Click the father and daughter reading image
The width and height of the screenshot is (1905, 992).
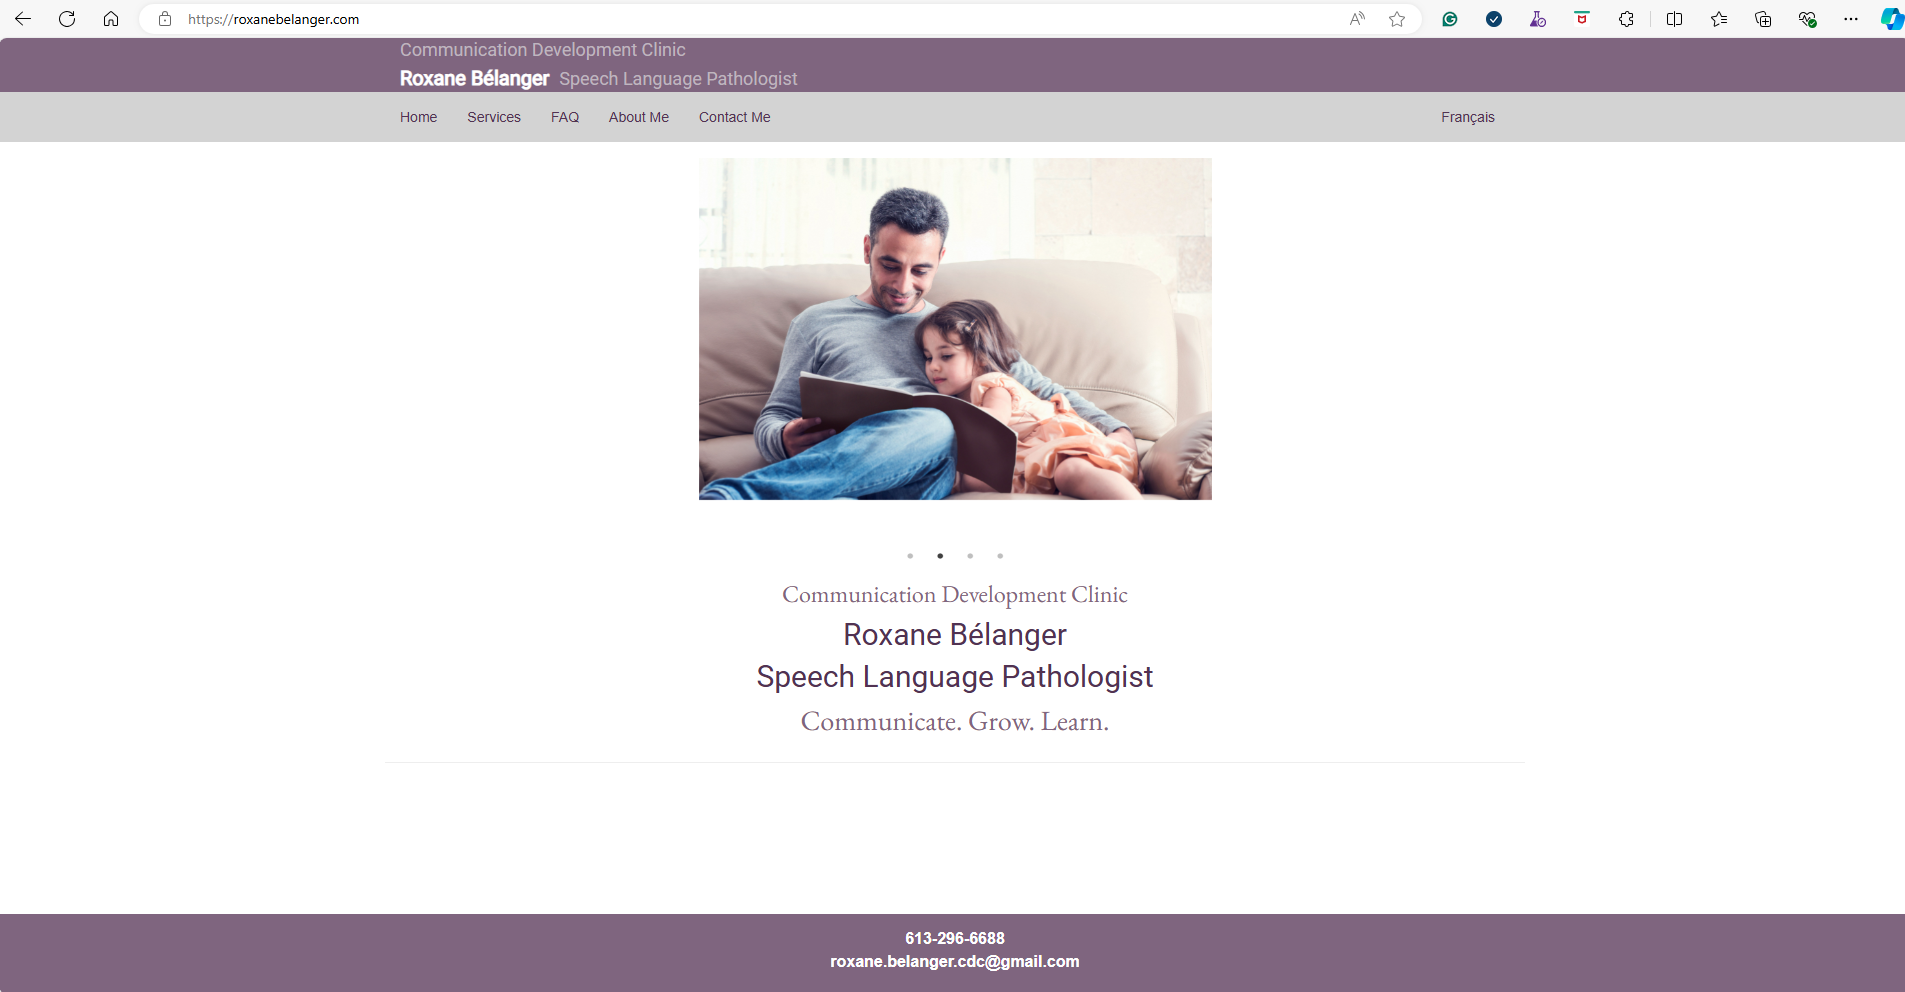click(955, 329)
